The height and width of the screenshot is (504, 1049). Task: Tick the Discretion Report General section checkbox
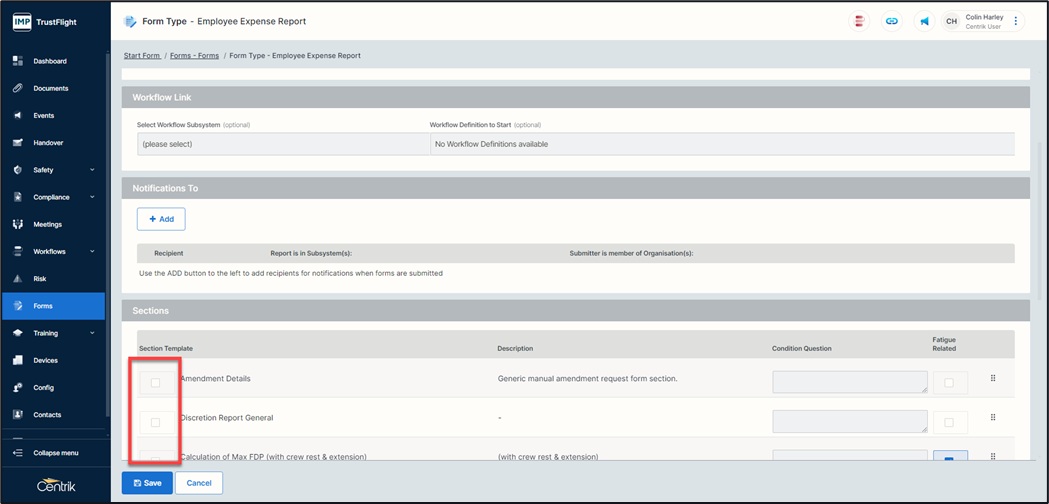(155, 422)
